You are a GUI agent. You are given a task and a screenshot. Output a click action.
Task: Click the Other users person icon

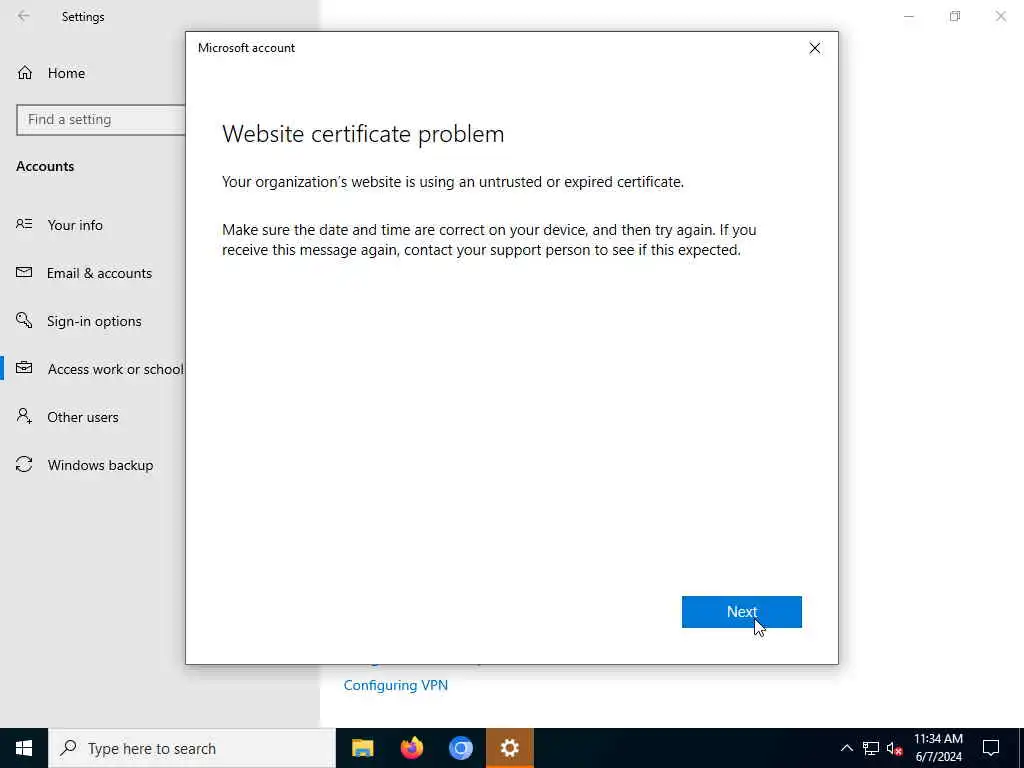(x=24, y=416)
